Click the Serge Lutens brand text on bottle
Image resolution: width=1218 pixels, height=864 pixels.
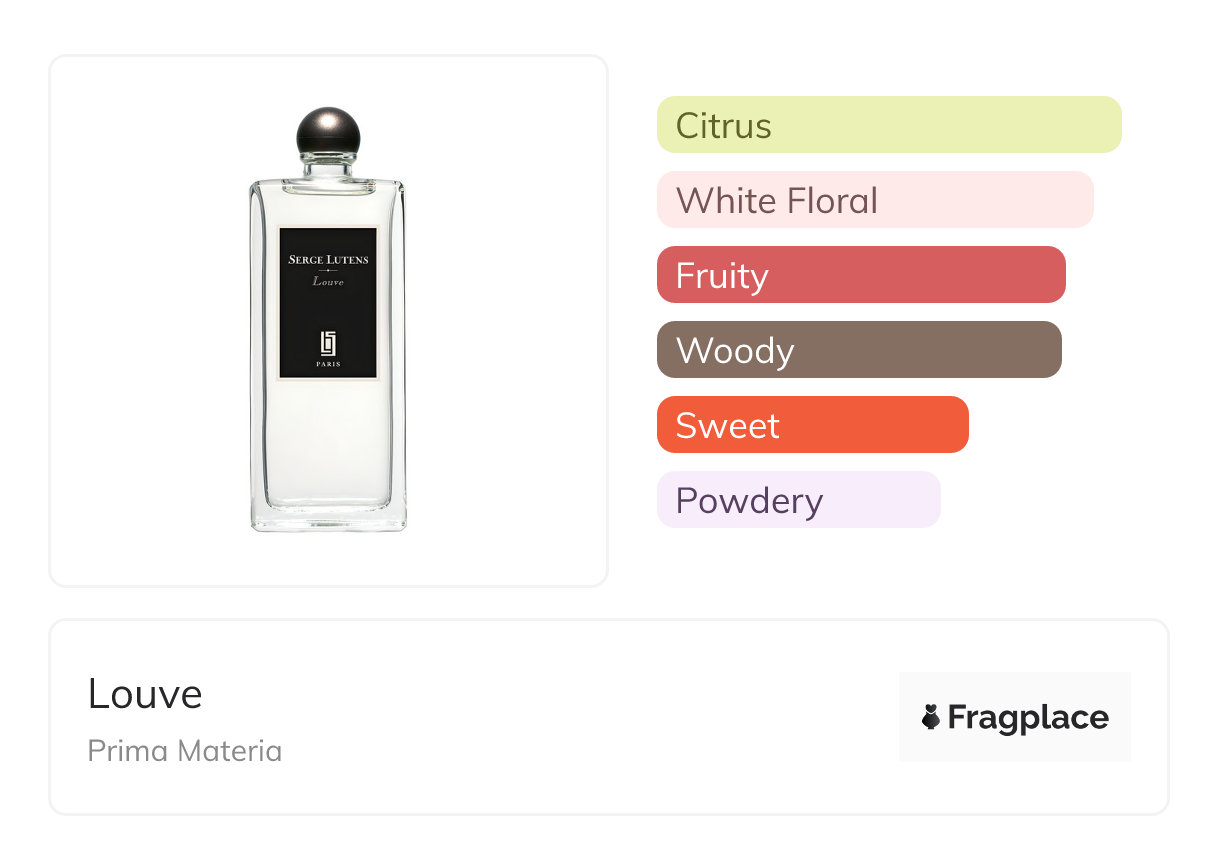pyautogui.click(x=328, y=260)
